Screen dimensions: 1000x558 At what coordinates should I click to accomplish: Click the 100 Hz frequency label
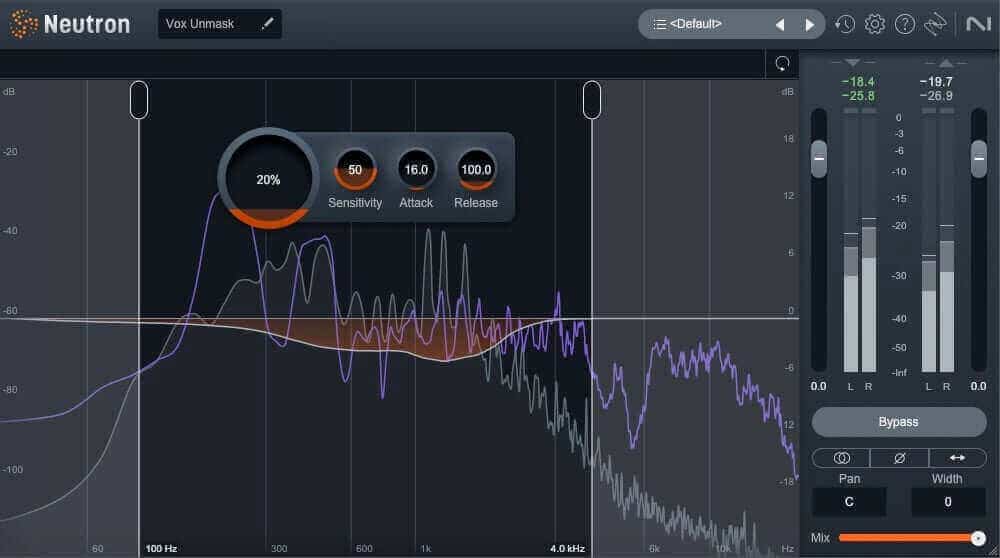161,548
